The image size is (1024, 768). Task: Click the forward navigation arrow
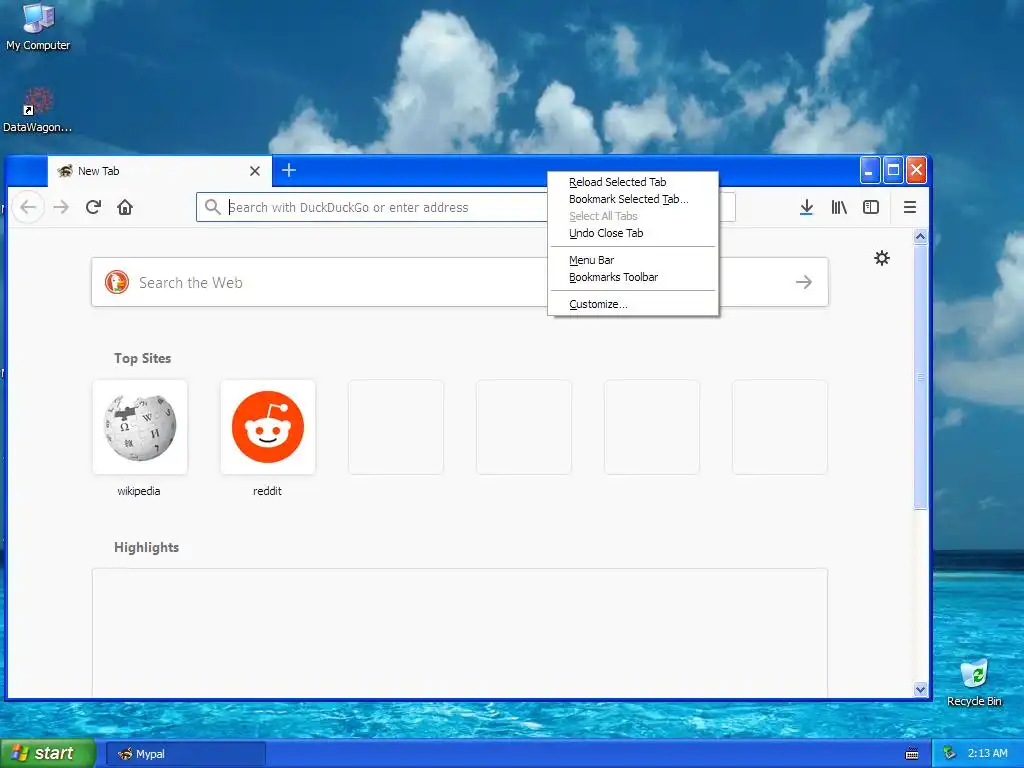click(x=61, y=208)
